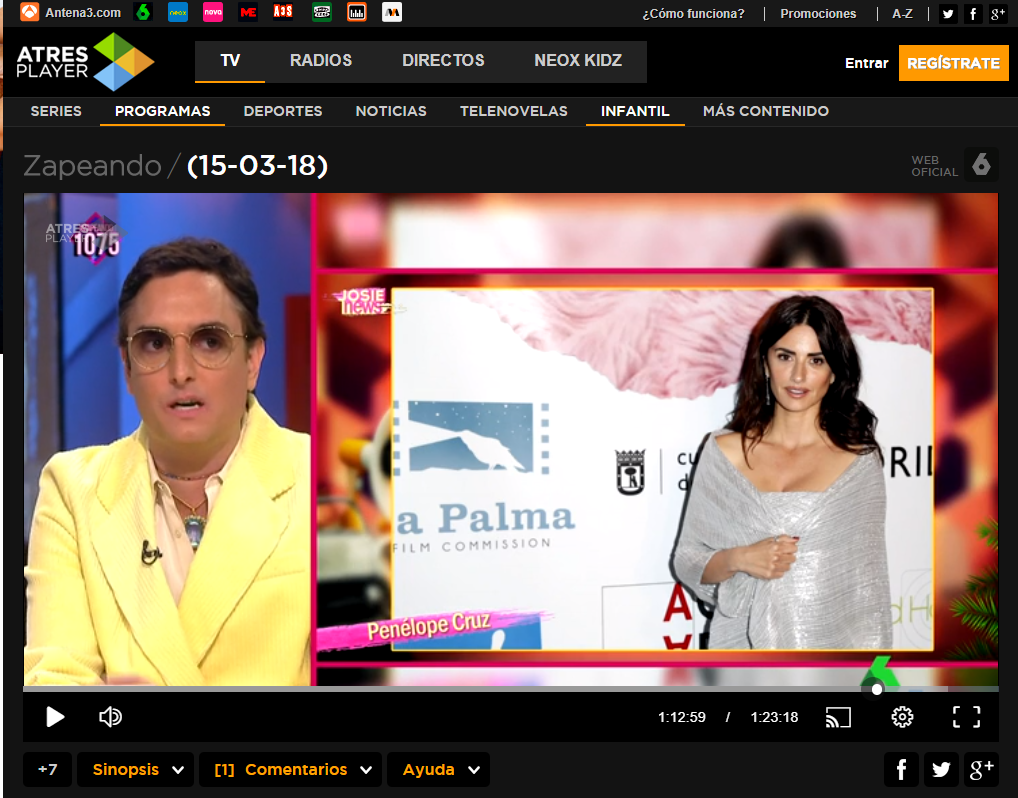Open the Onda Cero radio icon
Viewport: 1018px width, 798px height.
(321, 12)
